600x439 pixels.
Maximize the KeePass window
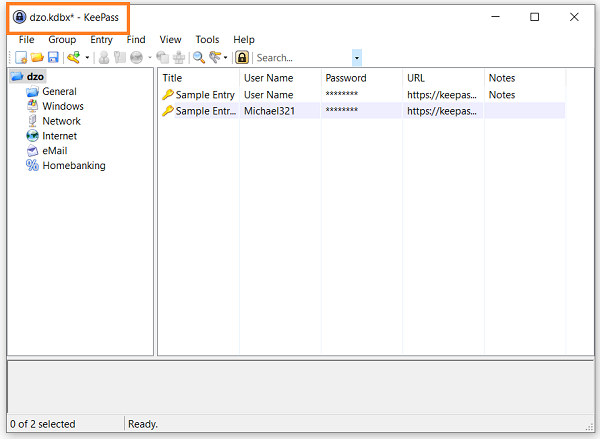(x=535, y=17)
